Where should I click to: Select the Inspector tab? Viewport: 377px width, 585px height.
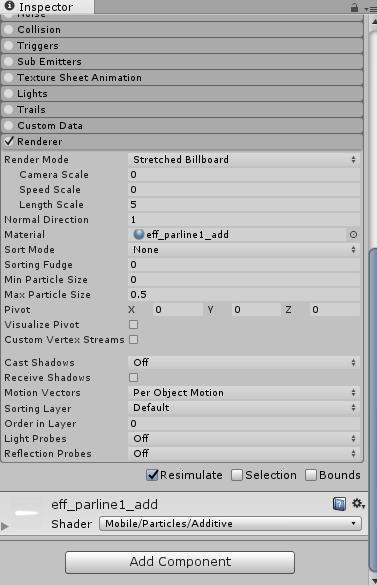point(47,7)
